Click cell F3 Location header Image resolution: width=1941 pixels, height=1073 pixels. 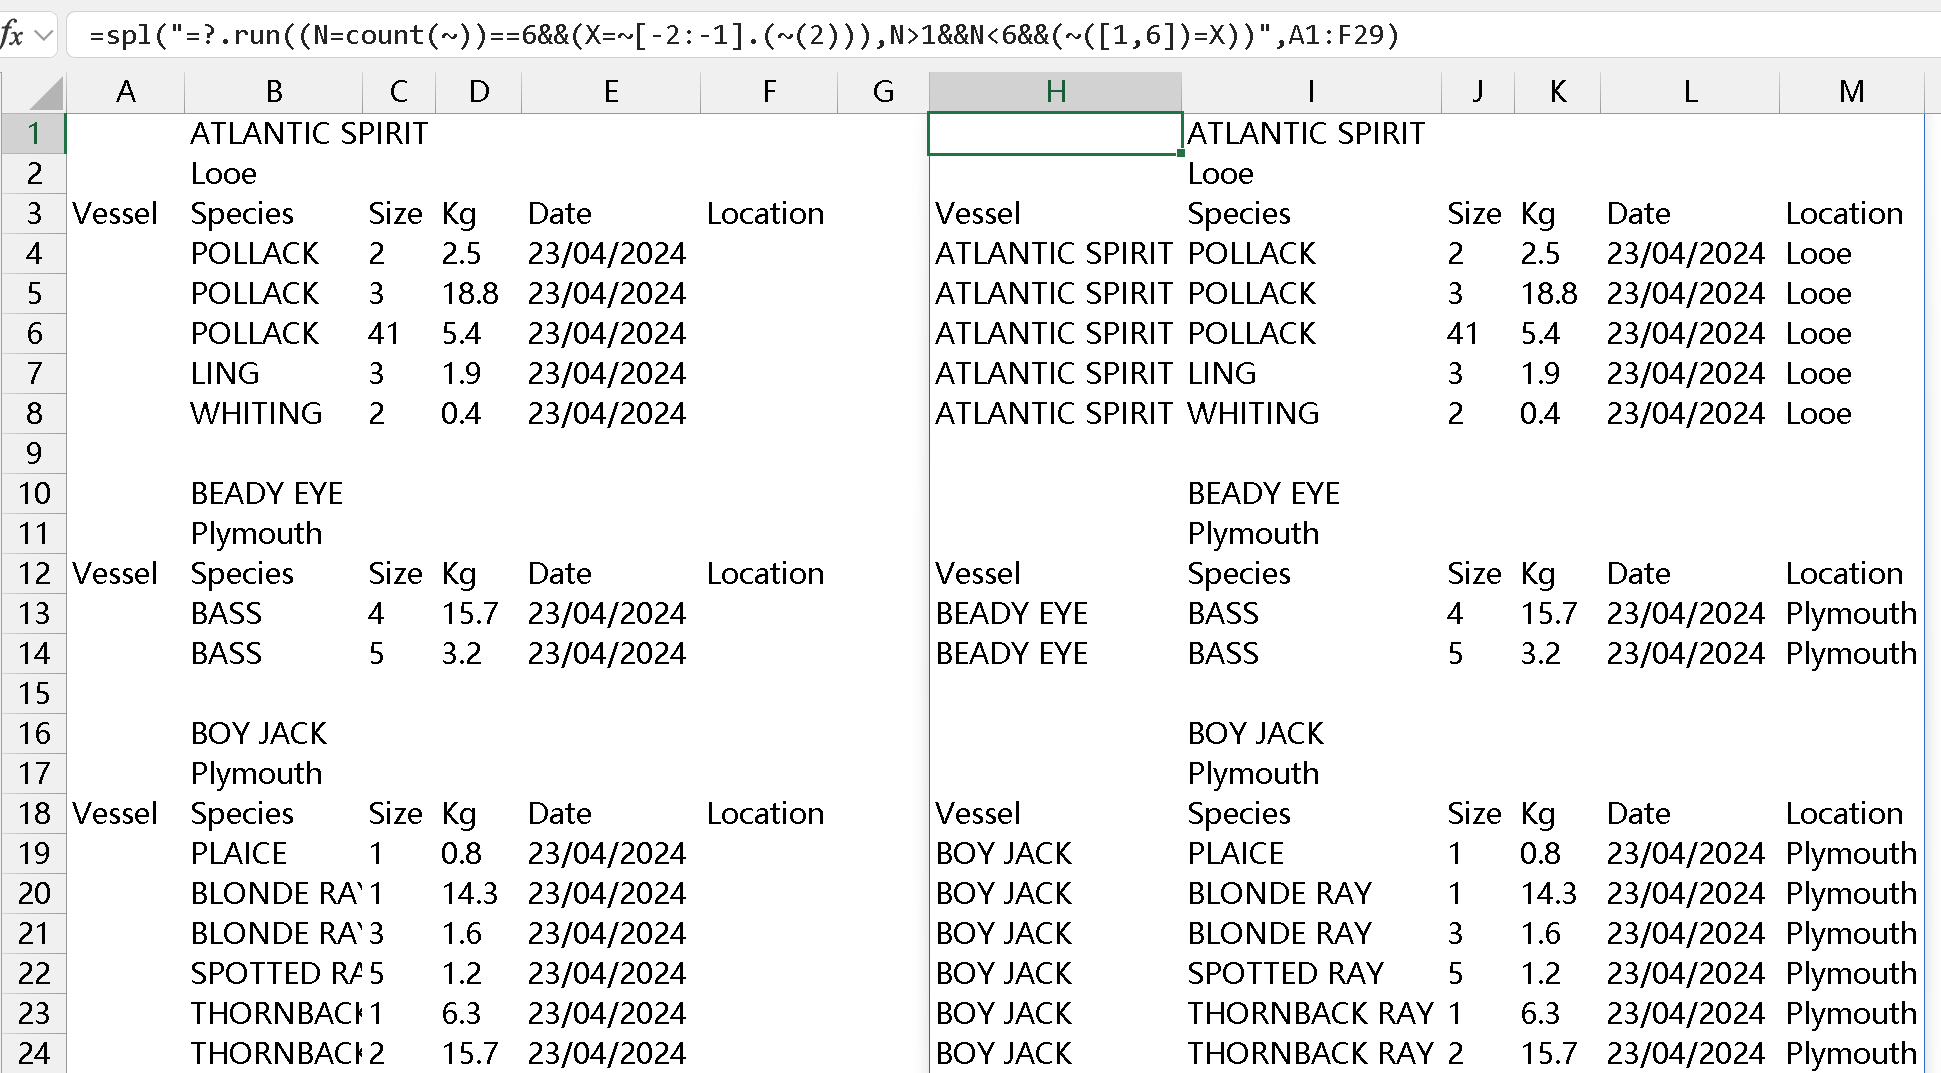766,214
